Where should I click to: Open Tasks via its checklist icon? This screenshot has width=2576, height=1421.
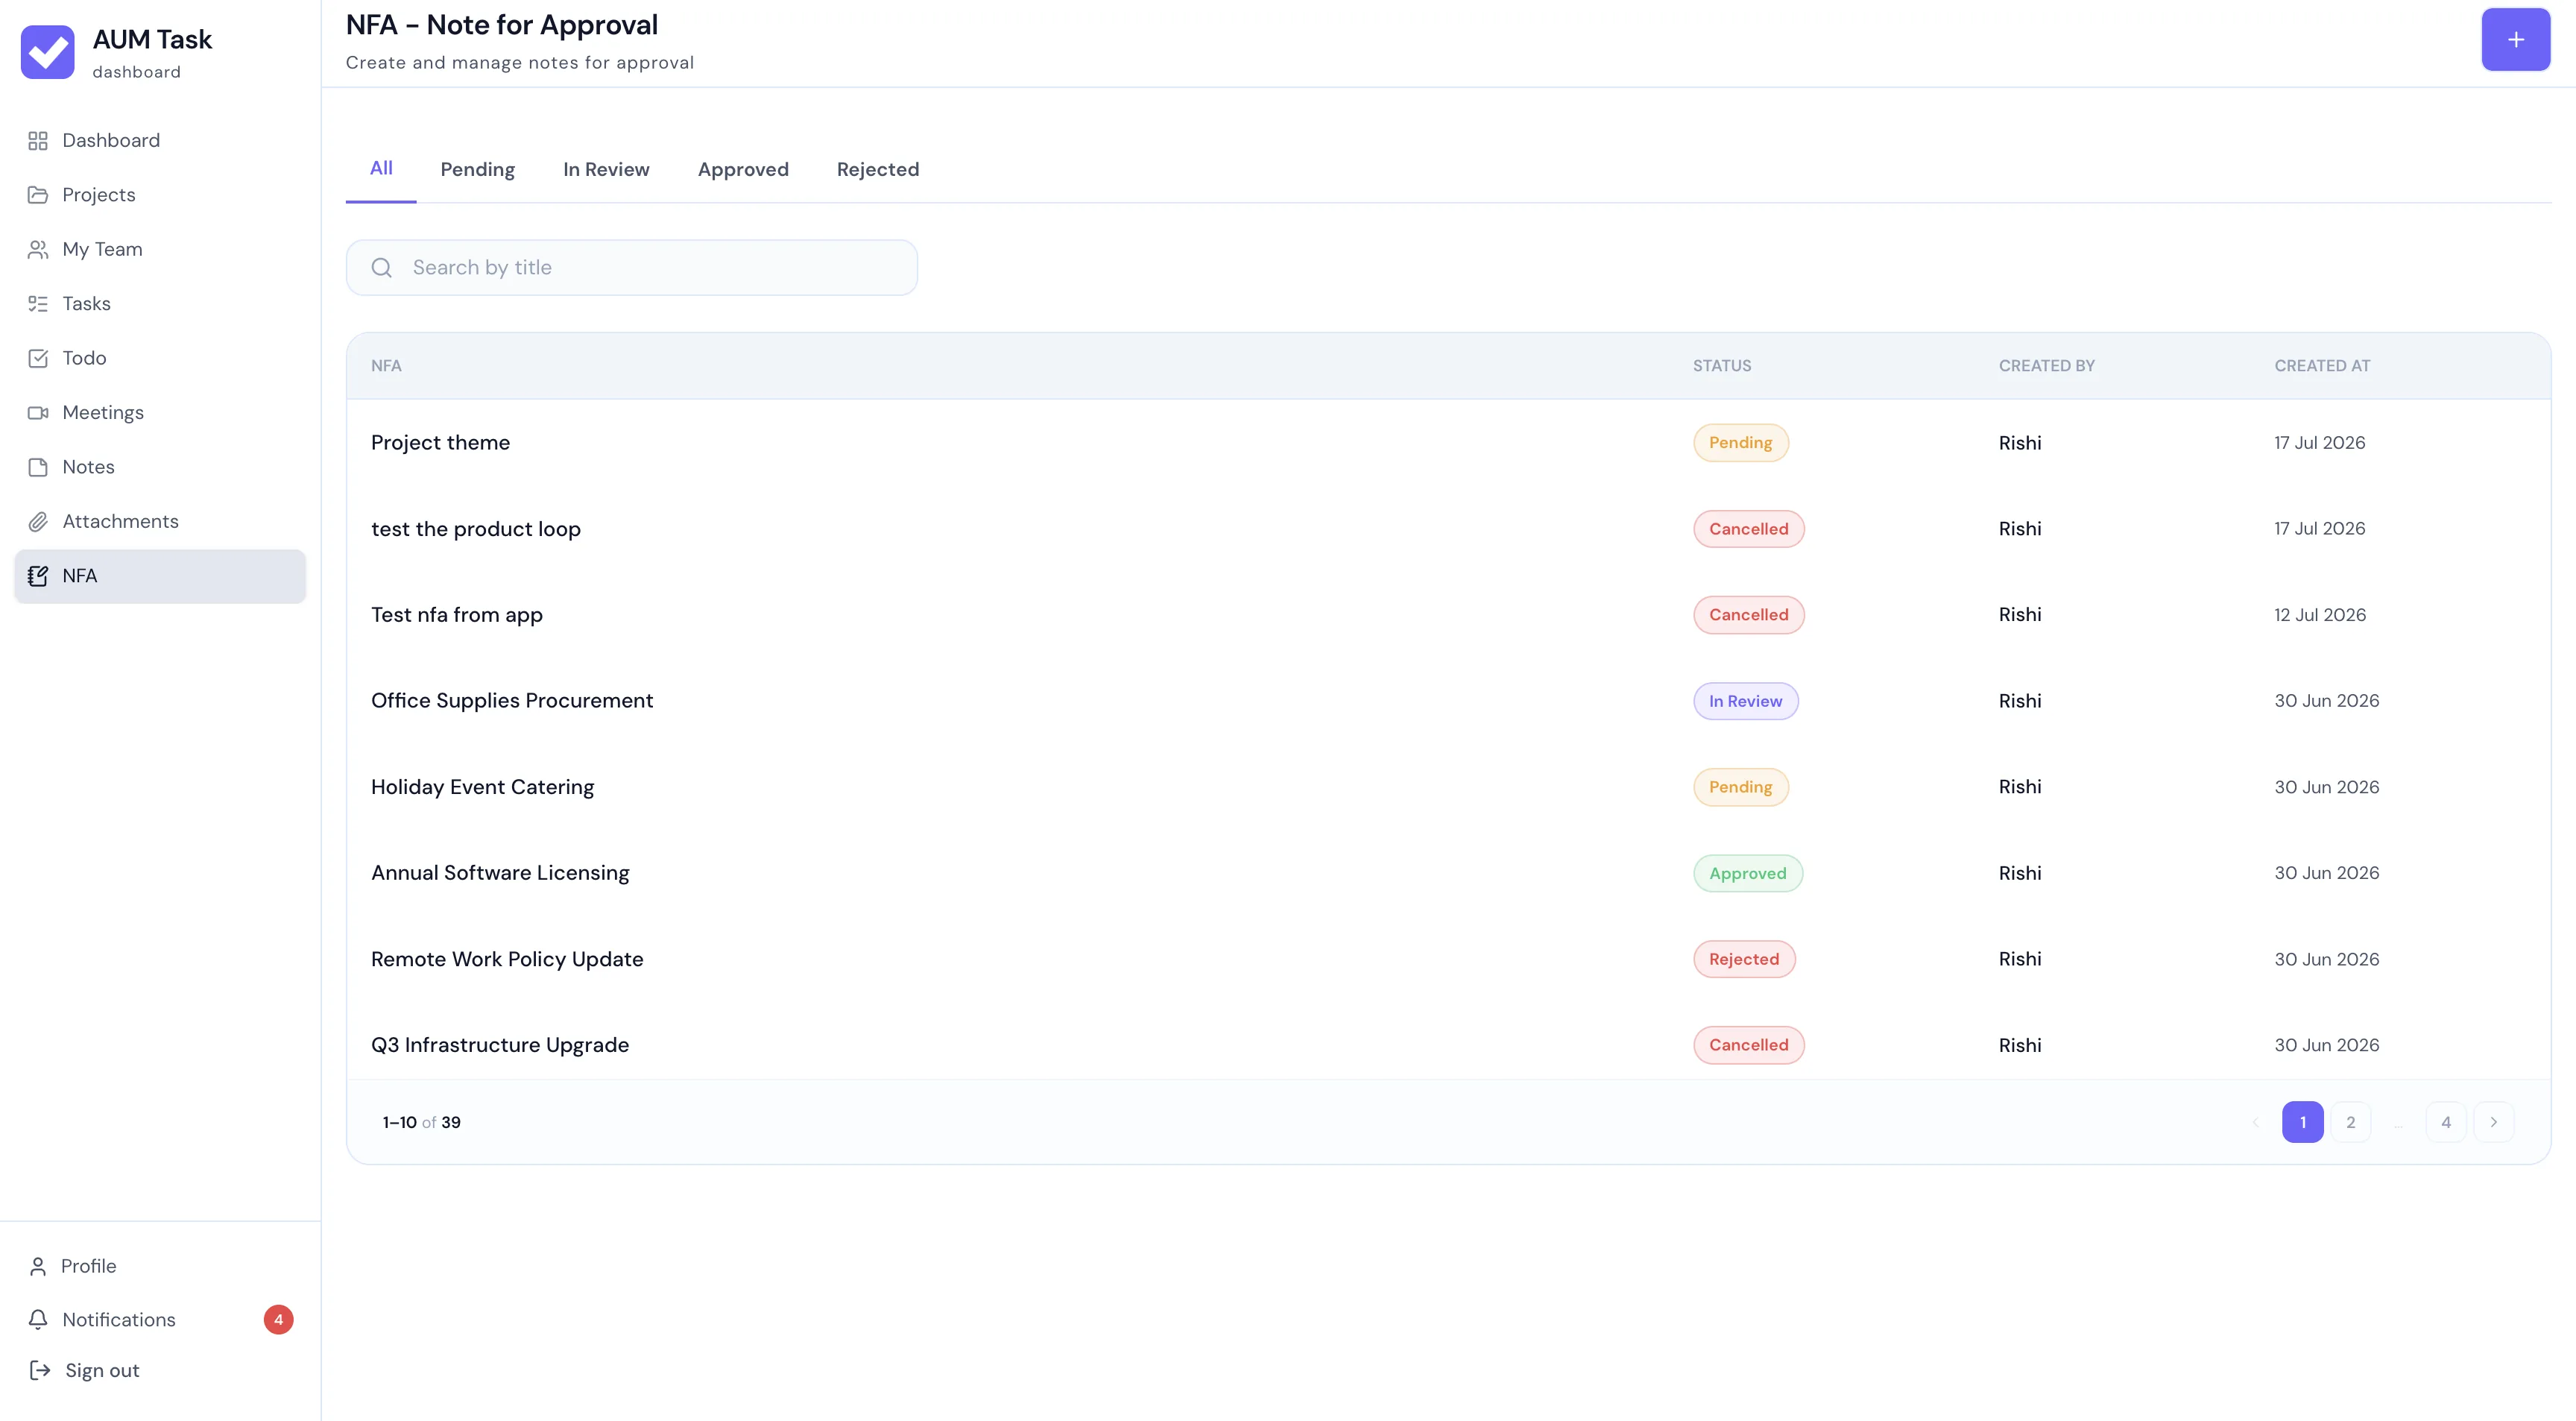point(38,304)
